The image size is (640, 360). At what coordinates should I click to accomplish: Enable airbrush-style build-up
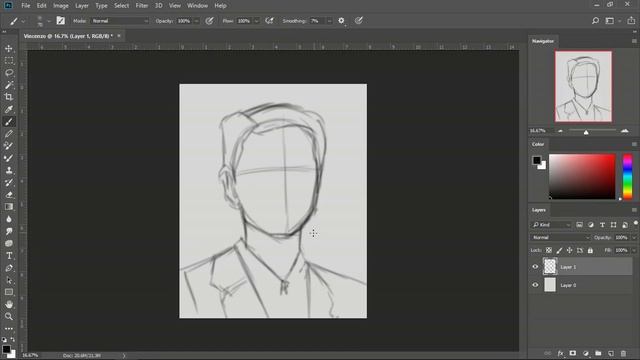pyautogui.click(x=269, y=21)
